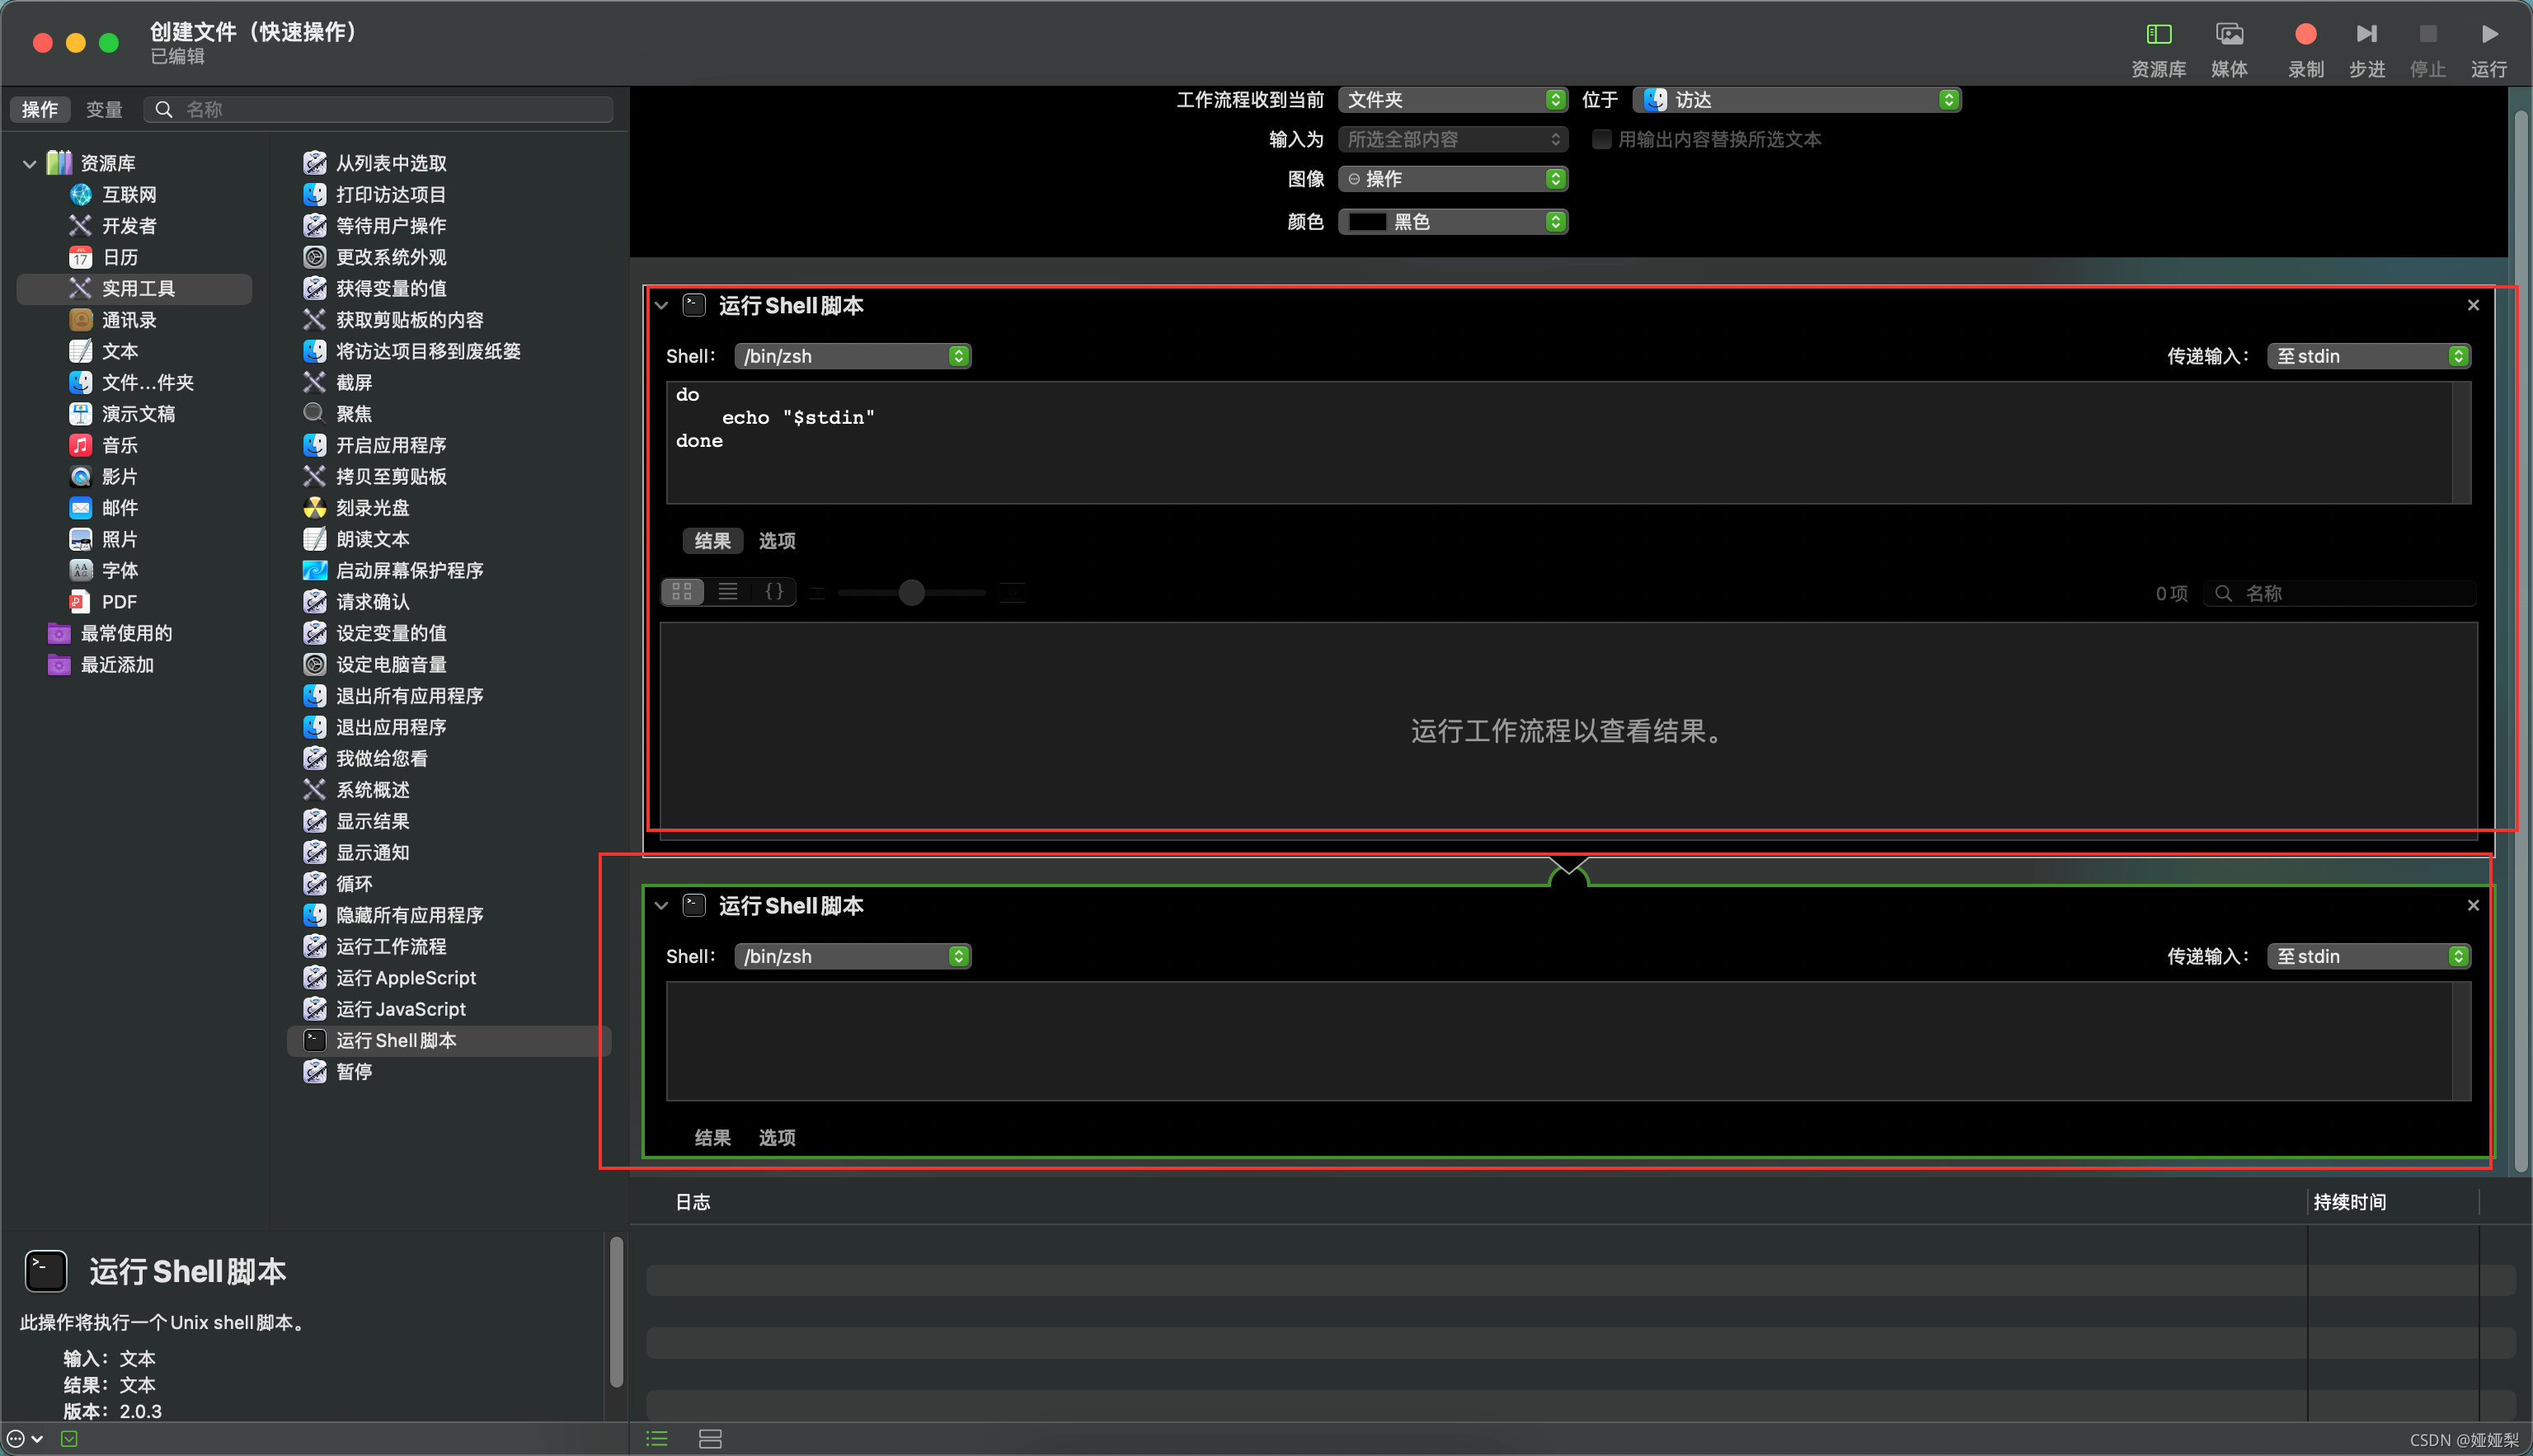The height and width of the screenshot is (1456, 2533).
Task: Select icon grid view in results
Action: coord(682,592)
